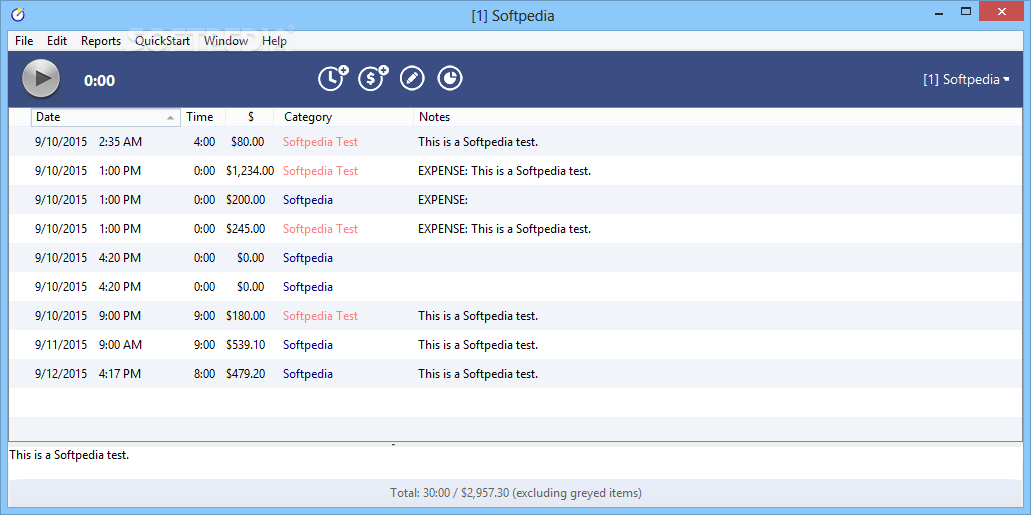Start the timer with the play button
This screenshot has width=1031, height=515.
(41, 78)
